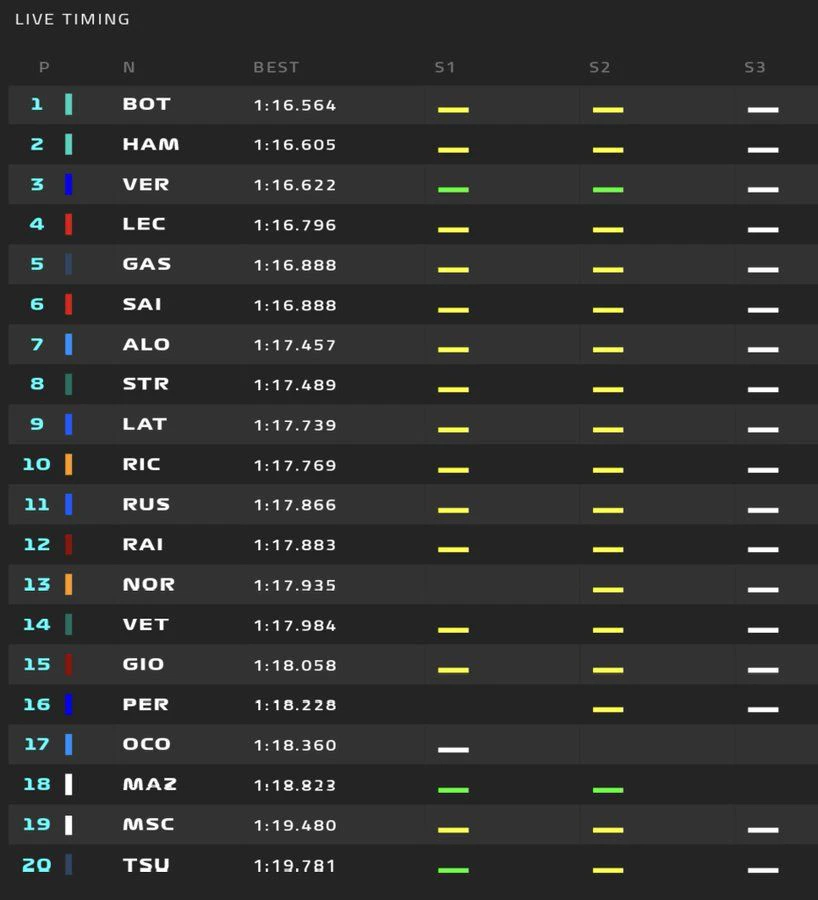Click HAM's yellow S2 sector bar

608,150
